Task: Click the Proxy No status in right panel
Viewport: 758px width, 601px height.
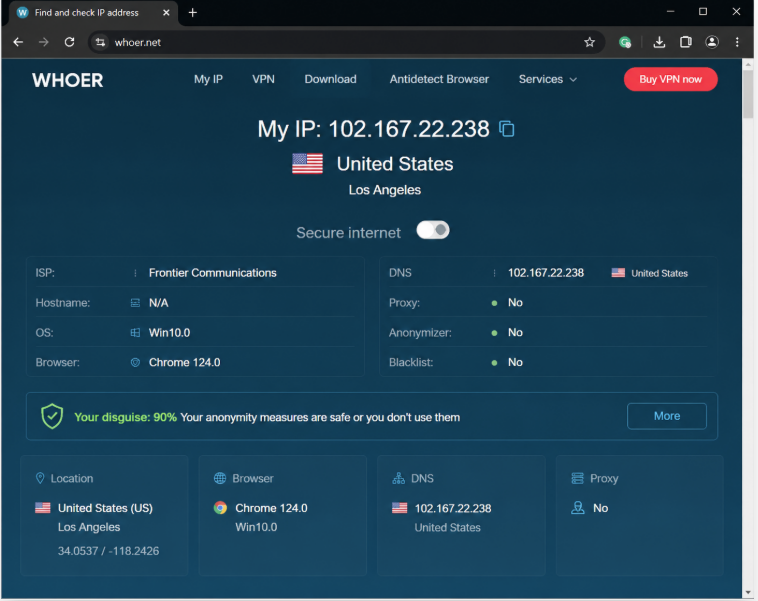Action: pyautogui.click(x=515, y=303)
